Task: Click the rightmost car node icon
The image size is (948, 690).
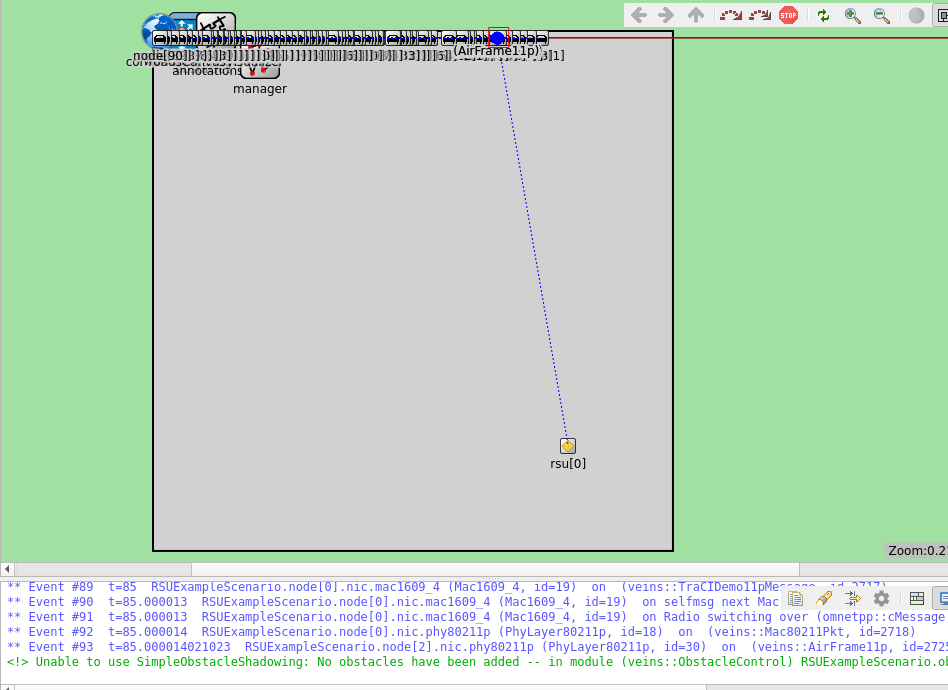Action: pyautogui.click(x=541, y=39)
